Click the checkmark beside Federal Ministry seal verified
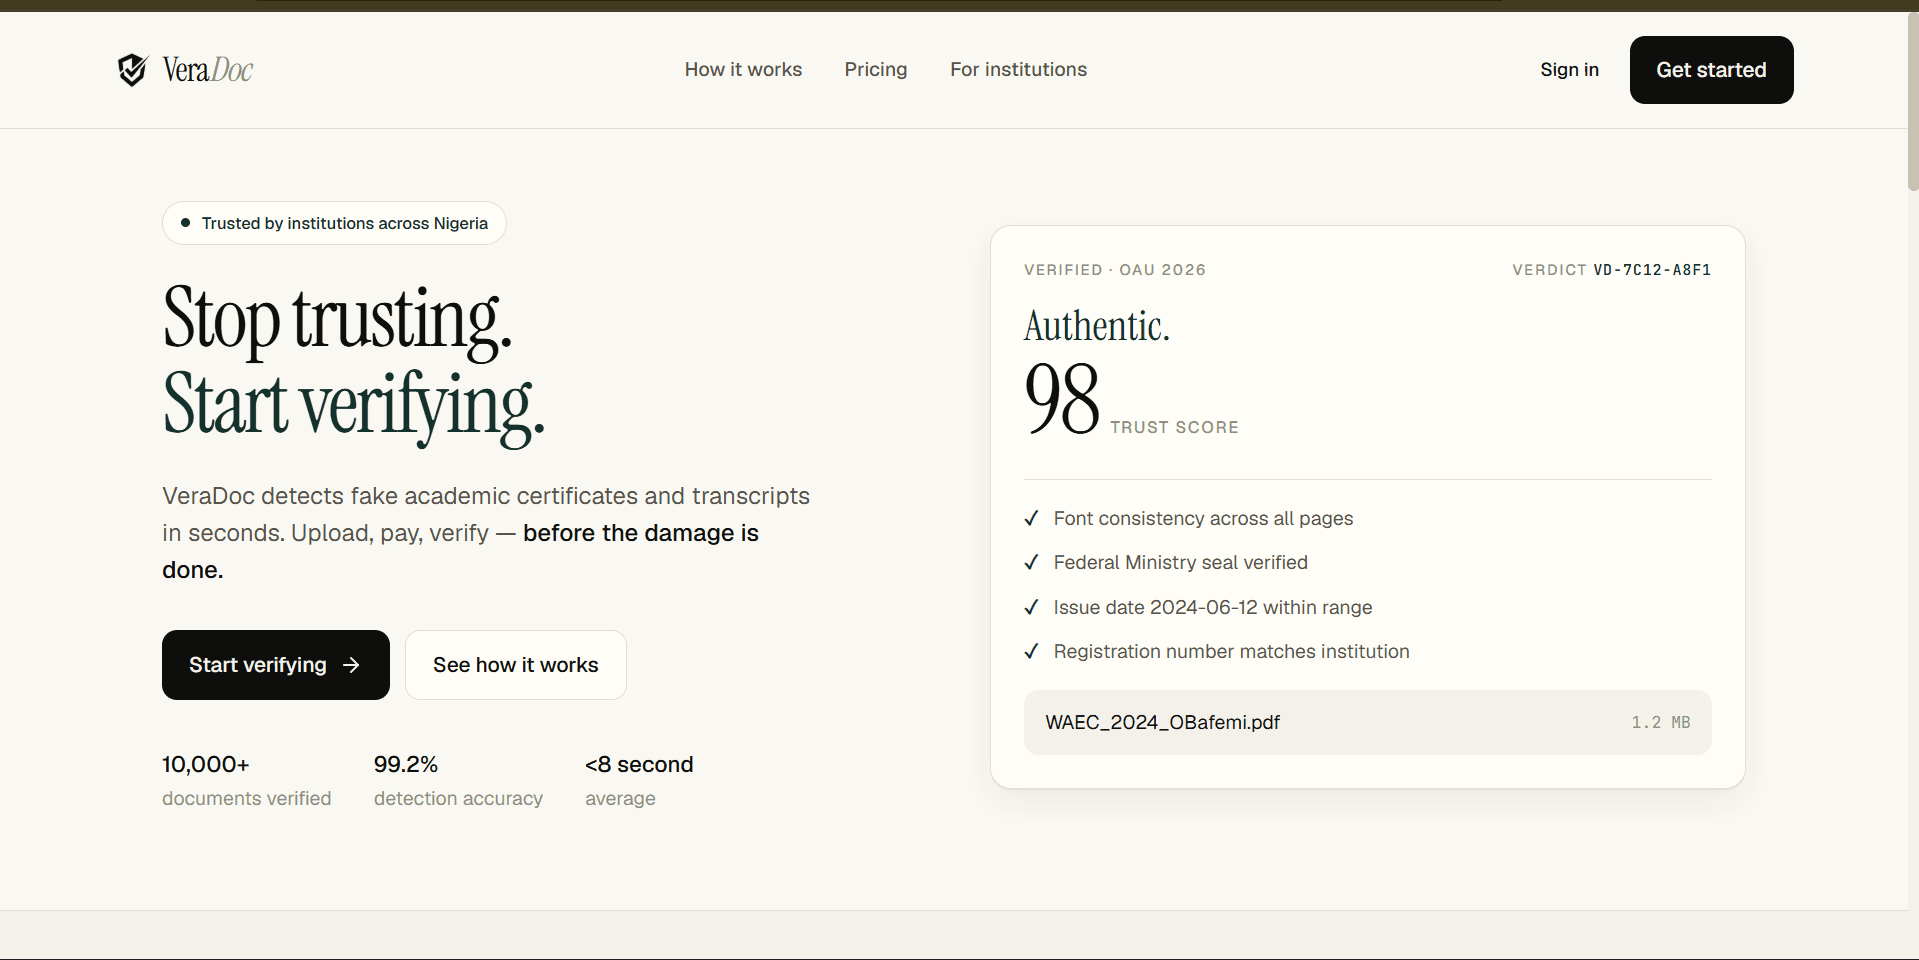 1031,562
